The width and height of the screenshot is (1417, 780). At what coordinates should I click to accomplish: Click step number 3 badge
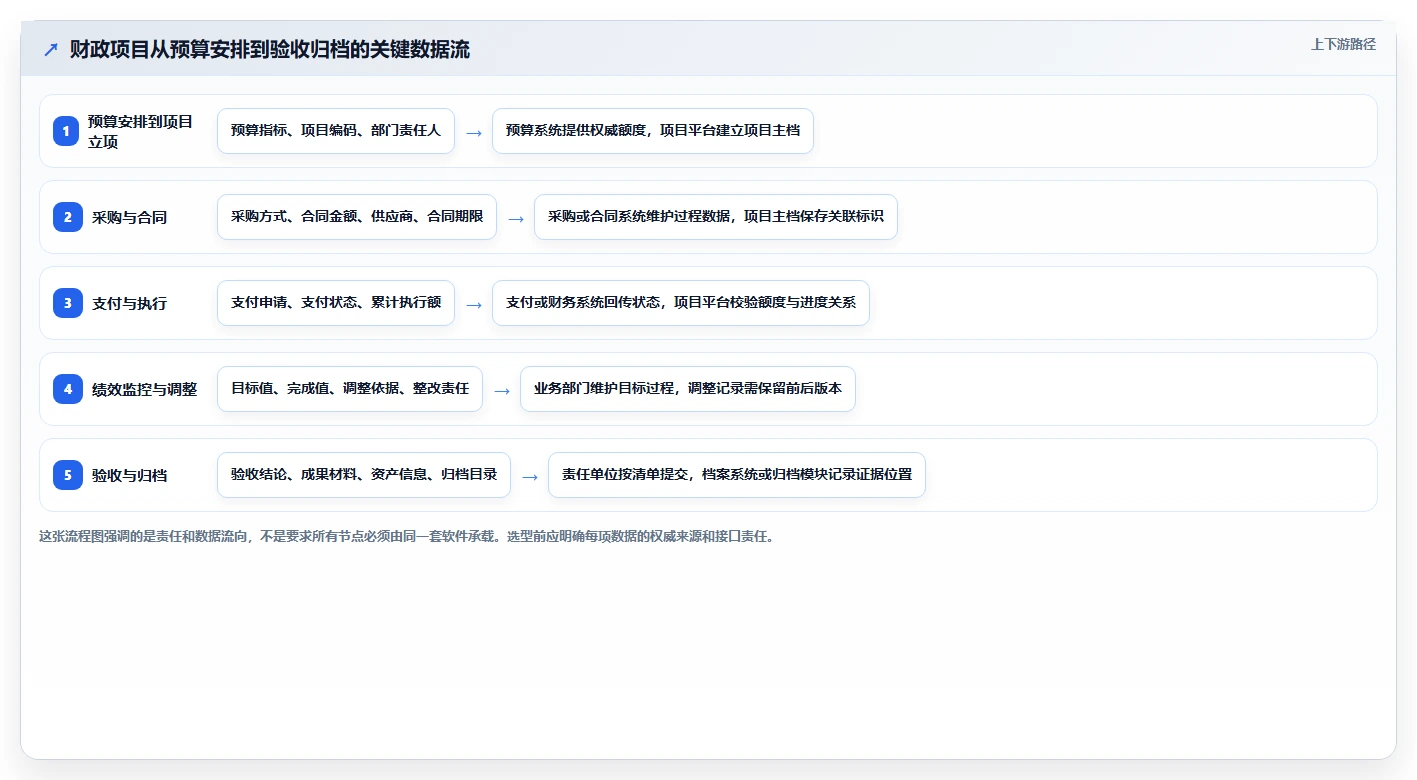pos(67,303)
